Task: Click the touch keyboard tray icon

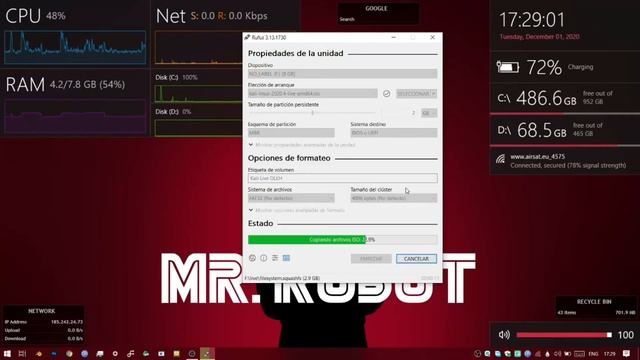Action: 579,354
